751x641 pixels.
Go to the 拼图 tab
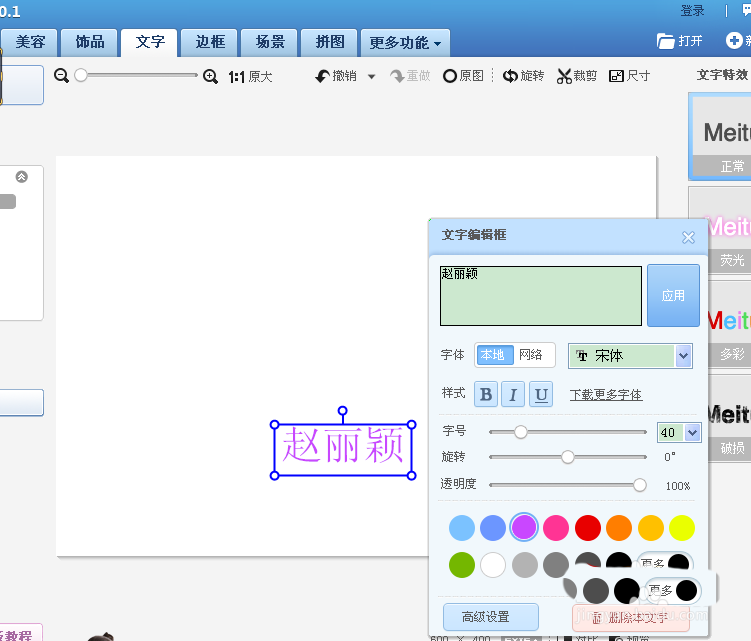329,42
